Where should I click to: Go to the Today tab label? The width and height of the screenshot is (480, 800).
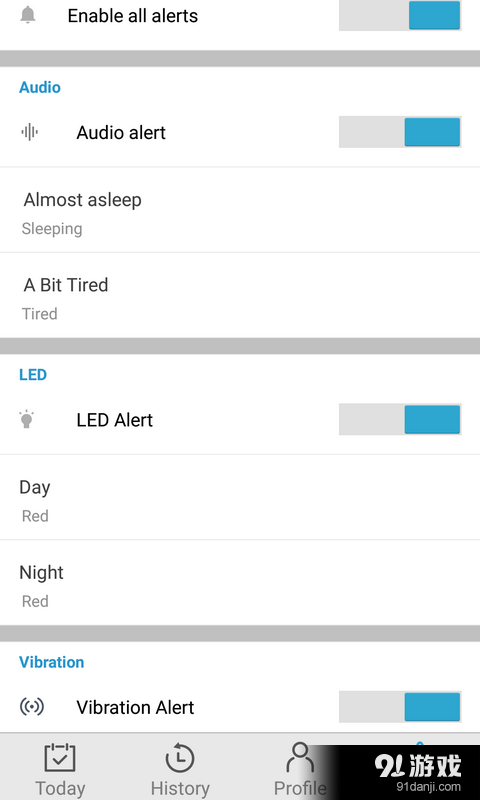[60, 788]
